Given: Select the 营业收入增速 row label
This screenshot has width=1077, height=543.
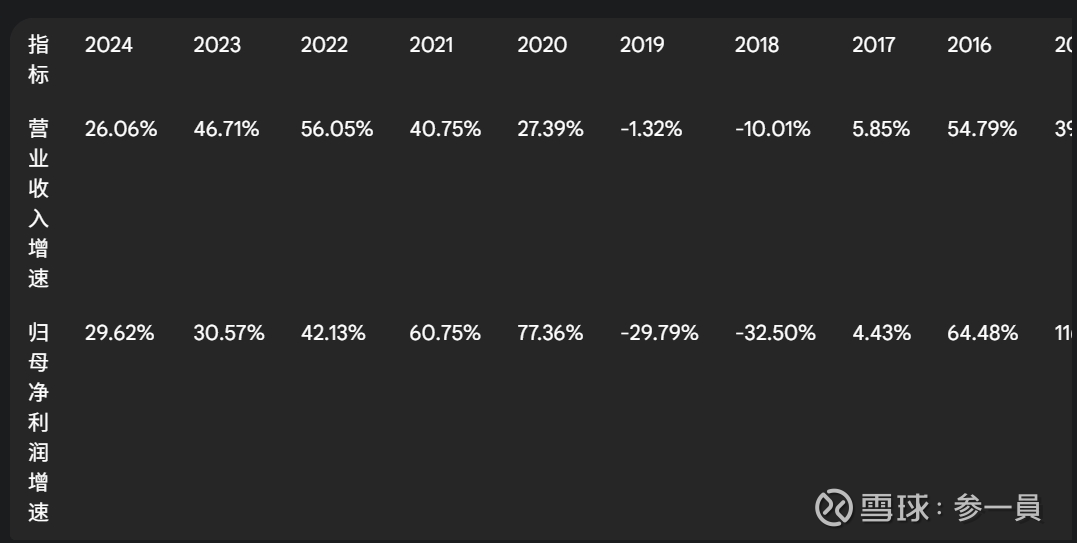Looking at the screenshot, I should (38, 203).
